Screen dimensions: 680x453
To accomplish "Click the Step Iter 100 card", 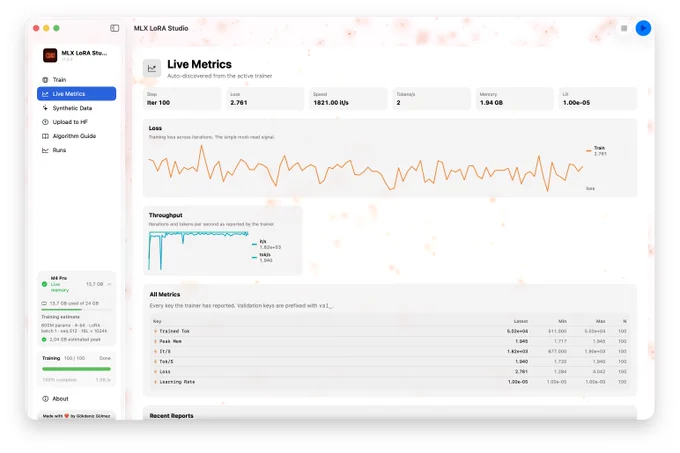I will pyautogui.click(x=182, y=99).
